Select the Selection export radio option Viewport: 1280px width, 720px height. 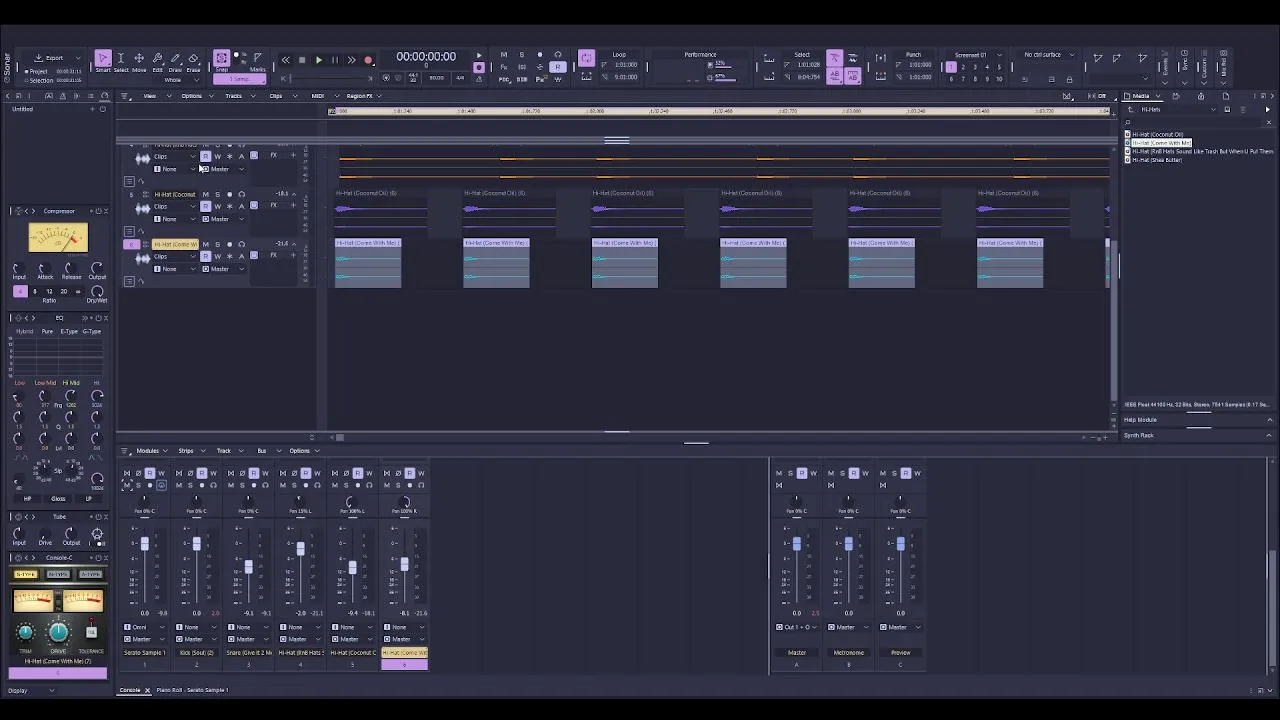(x=39, y=80)
